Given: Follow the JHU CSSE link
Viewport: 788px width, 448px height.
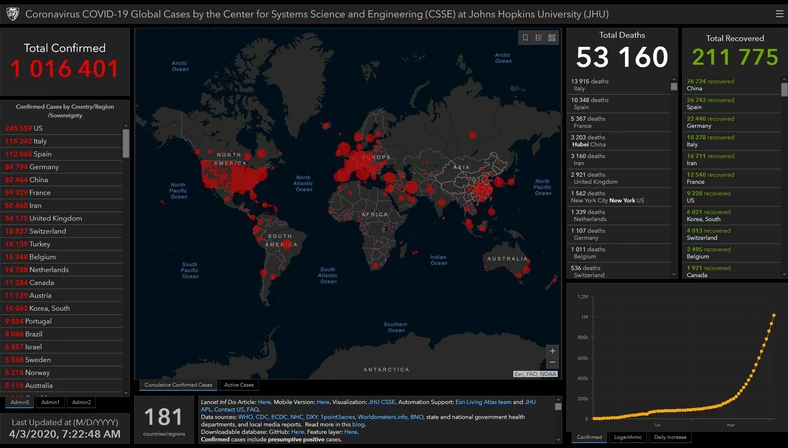Looking at the screenshot, I should (x=382, y=402).
